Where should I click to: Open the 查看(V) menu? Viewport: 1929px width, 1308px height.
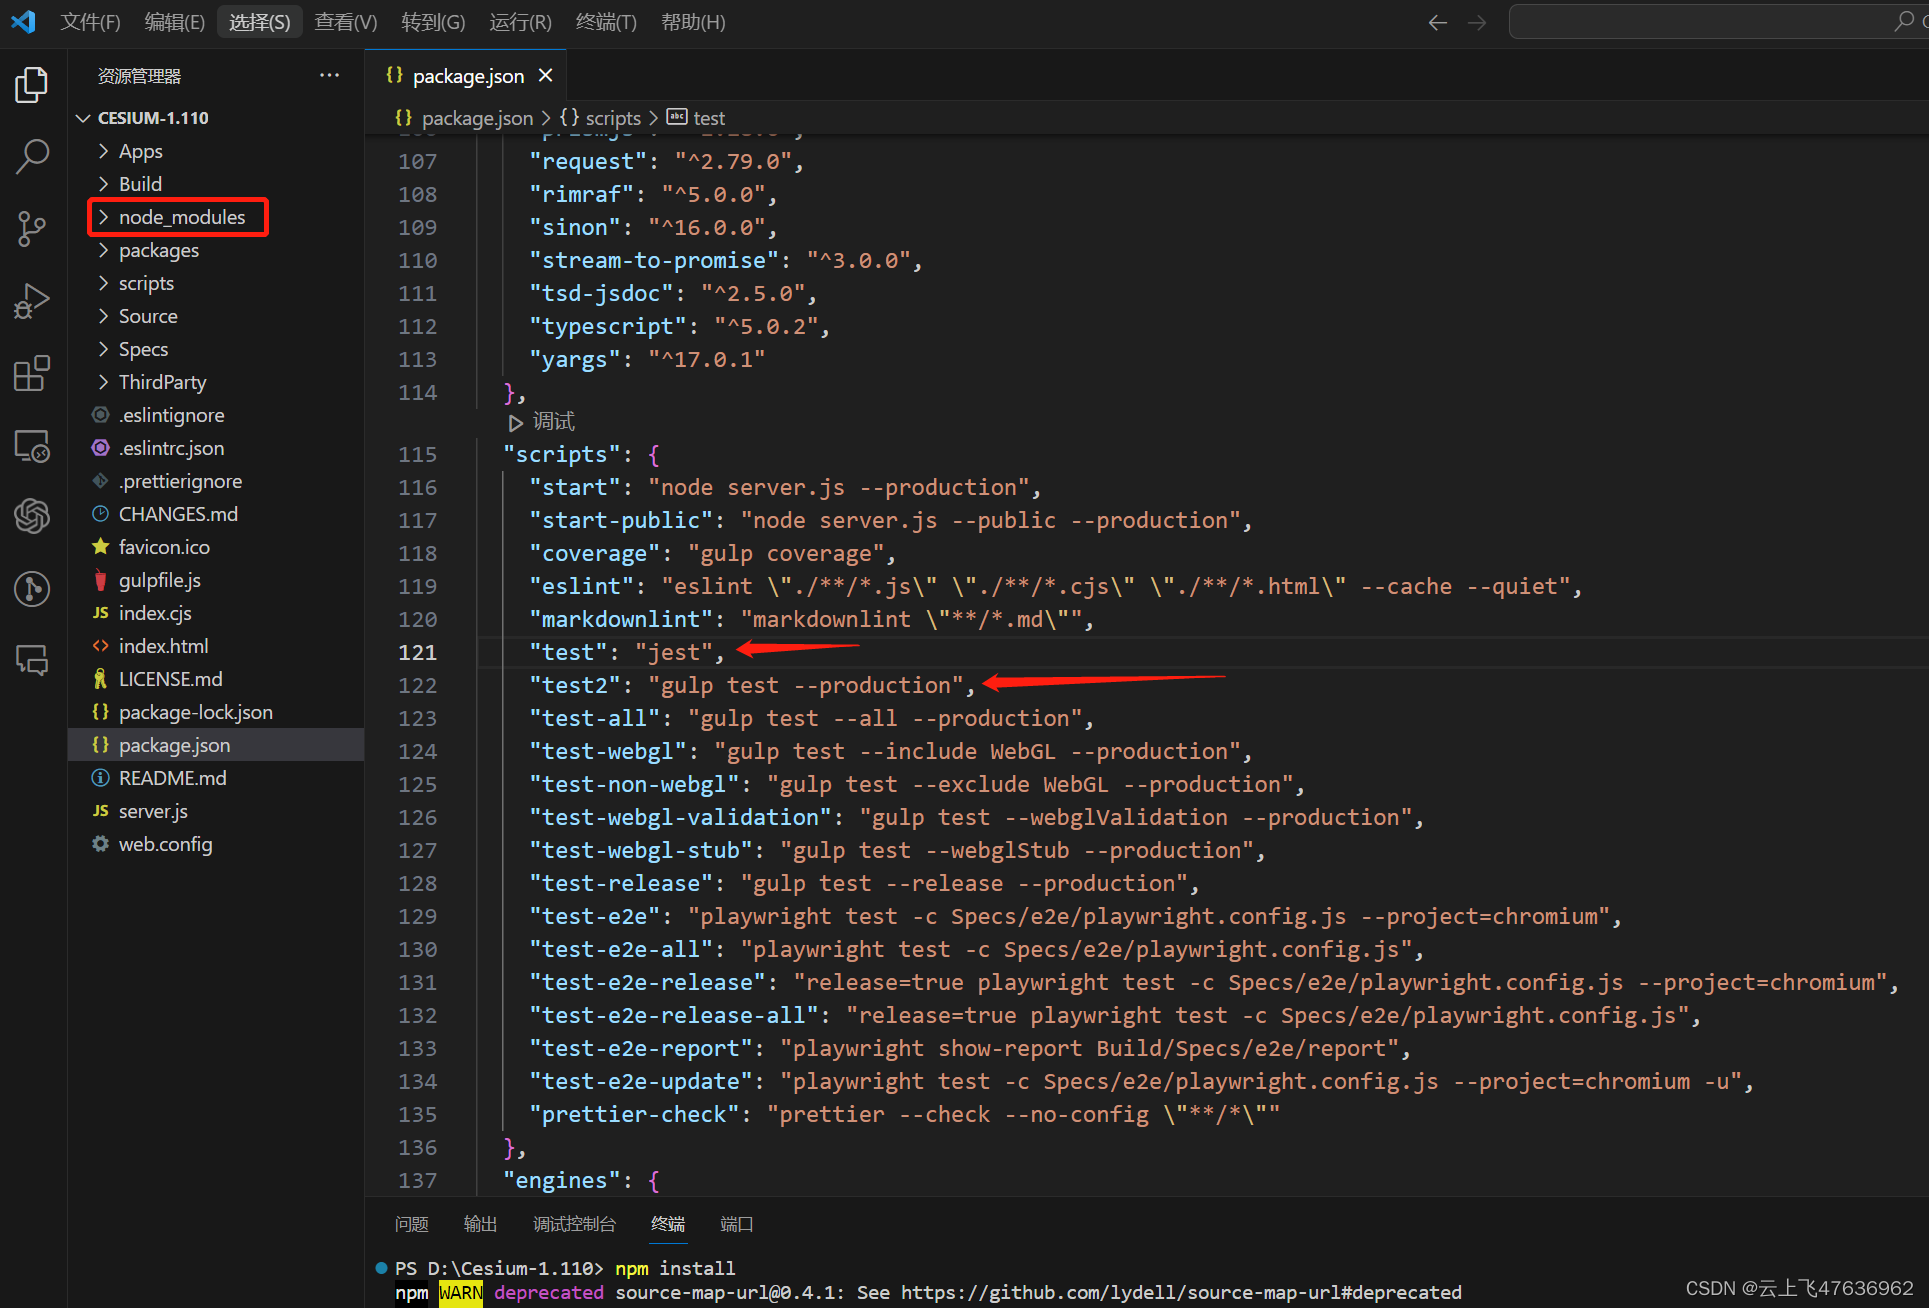pos(345,22)
